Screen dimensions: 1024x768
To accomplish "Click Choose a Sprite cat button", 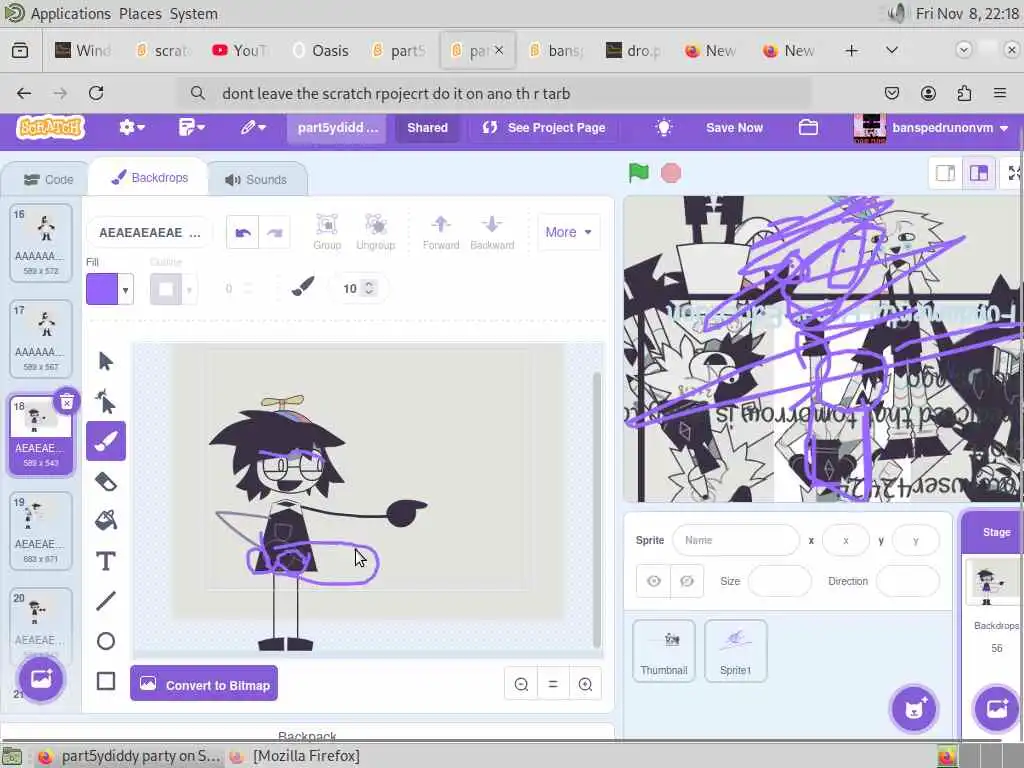I will 914,709.
